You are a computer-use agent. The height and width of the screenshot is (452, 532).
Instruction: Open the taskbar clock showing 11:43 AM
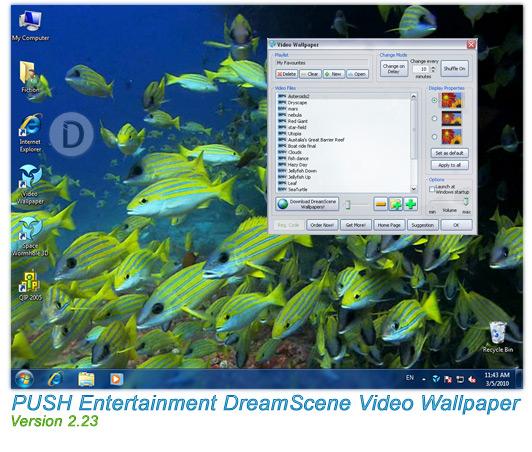(497, 379)
